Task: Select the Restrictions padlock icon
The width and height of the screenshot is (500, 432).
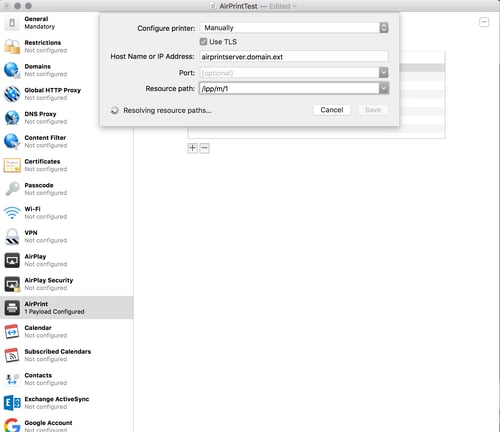Action: point(12,46)
